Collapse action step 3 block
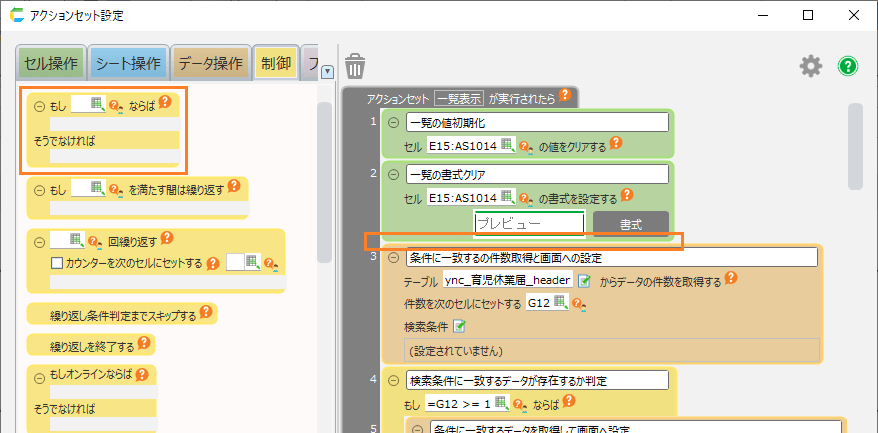This screenshot has width=878, height=433. (393, 257)
